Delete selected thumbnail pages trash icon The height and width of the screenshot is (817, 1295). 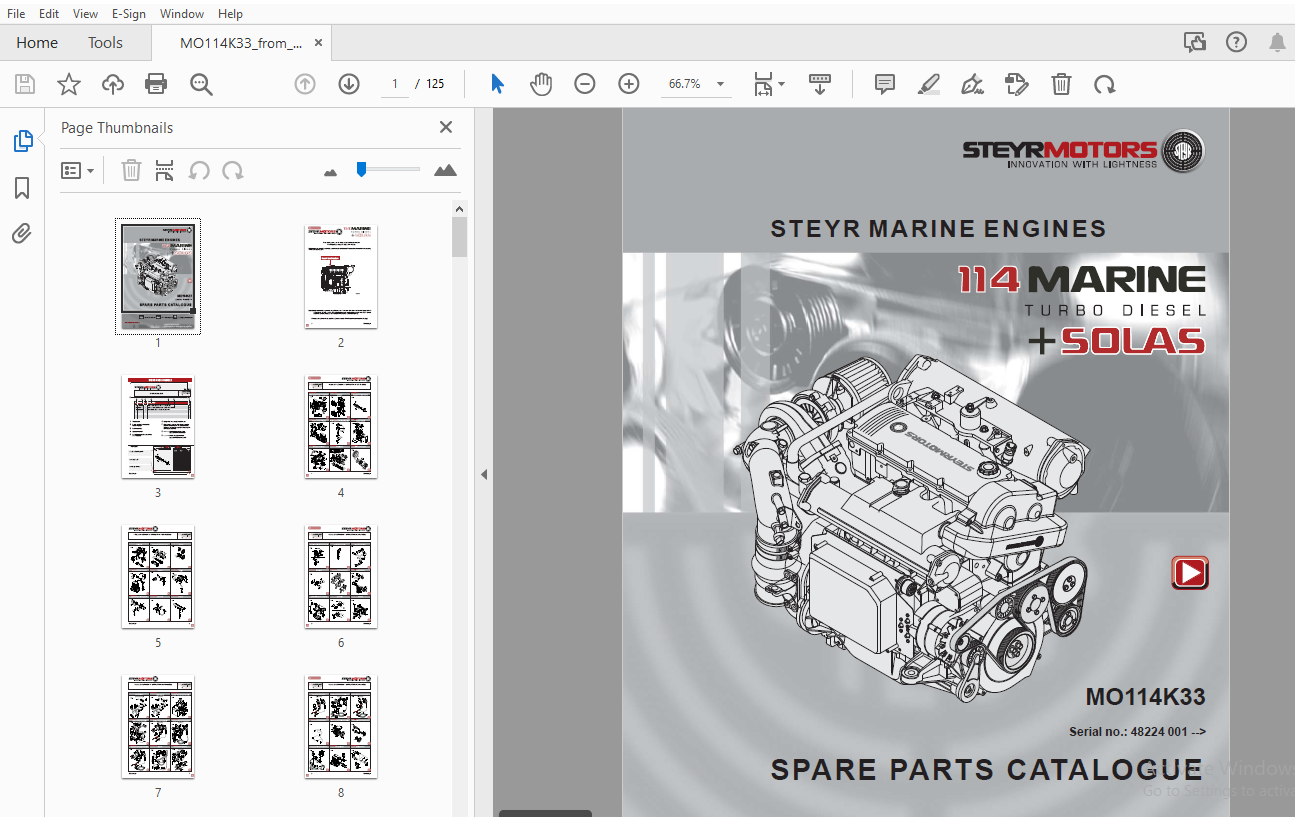[131, 171]
